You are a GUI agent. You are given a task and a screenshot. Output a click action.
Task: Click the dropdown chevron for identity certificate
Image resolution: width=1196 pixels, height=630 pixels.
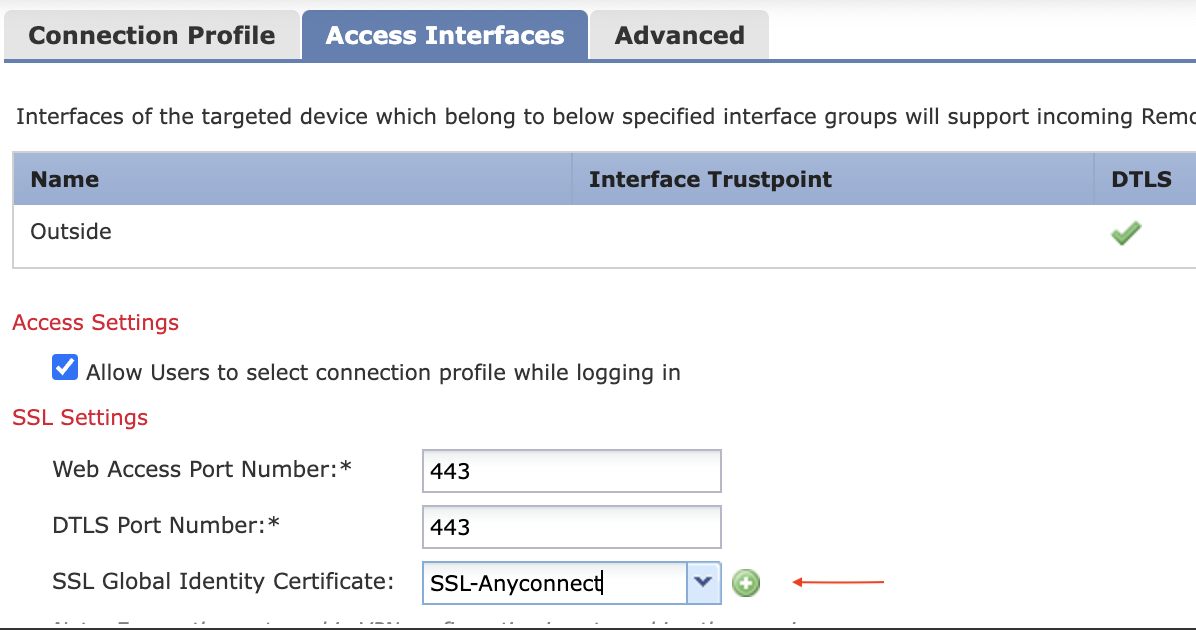click(704, 583)
